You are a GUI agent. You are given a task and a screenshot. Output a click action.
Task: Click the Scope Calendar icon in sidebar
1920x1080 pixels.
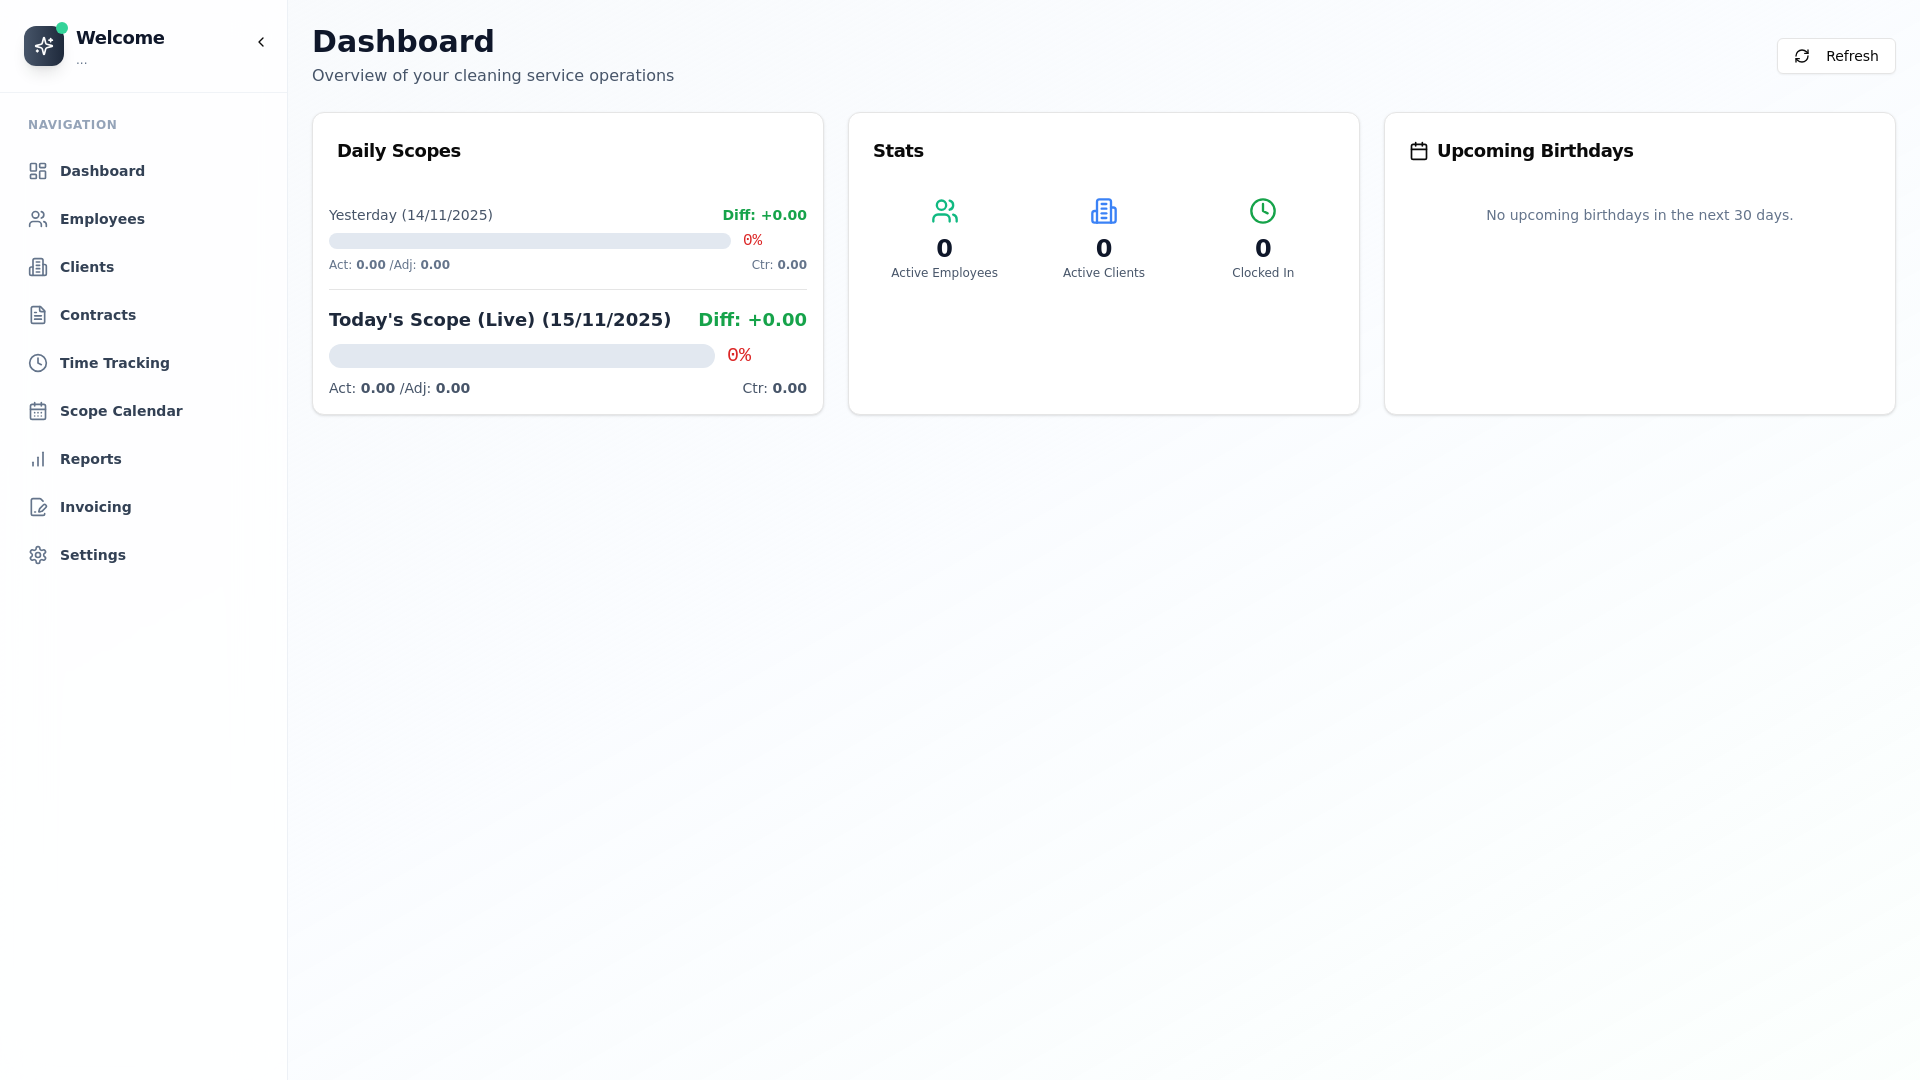[38, 411]
